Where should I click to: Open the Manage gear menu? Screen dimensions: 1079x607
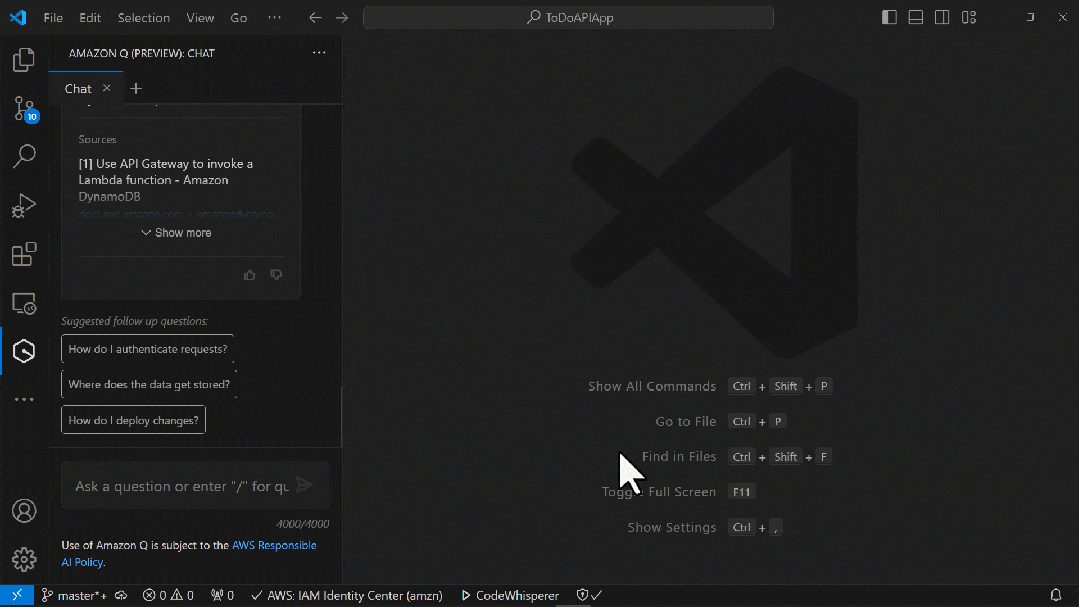point(24,560)
